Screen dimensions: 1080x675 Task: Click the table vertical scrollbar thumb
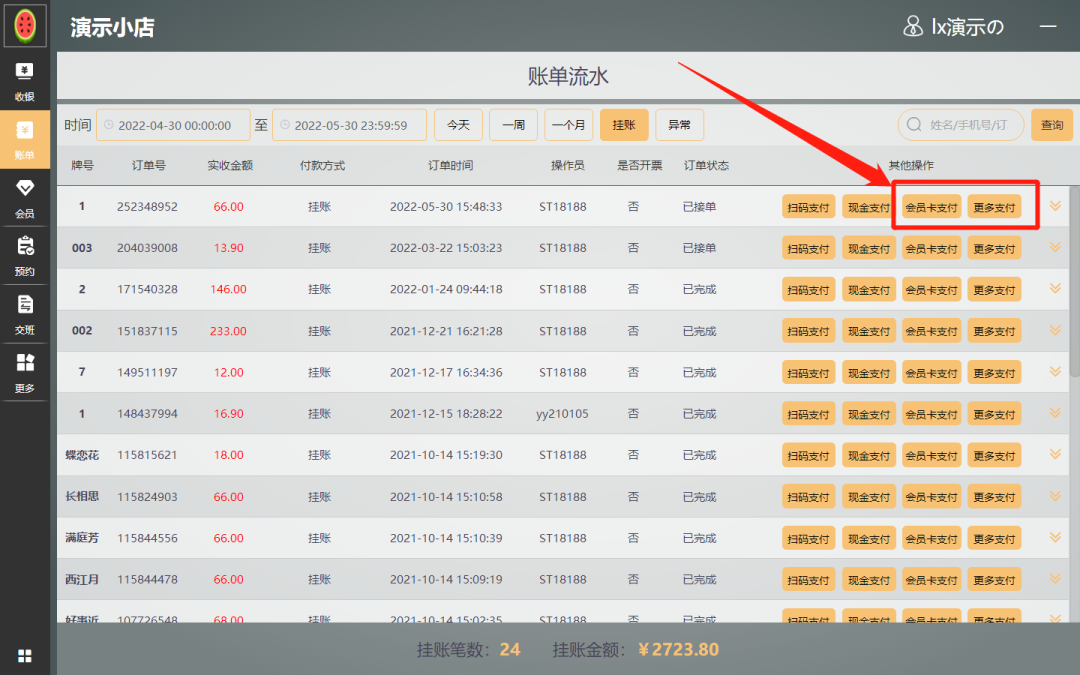click(x=1074, y=282)
